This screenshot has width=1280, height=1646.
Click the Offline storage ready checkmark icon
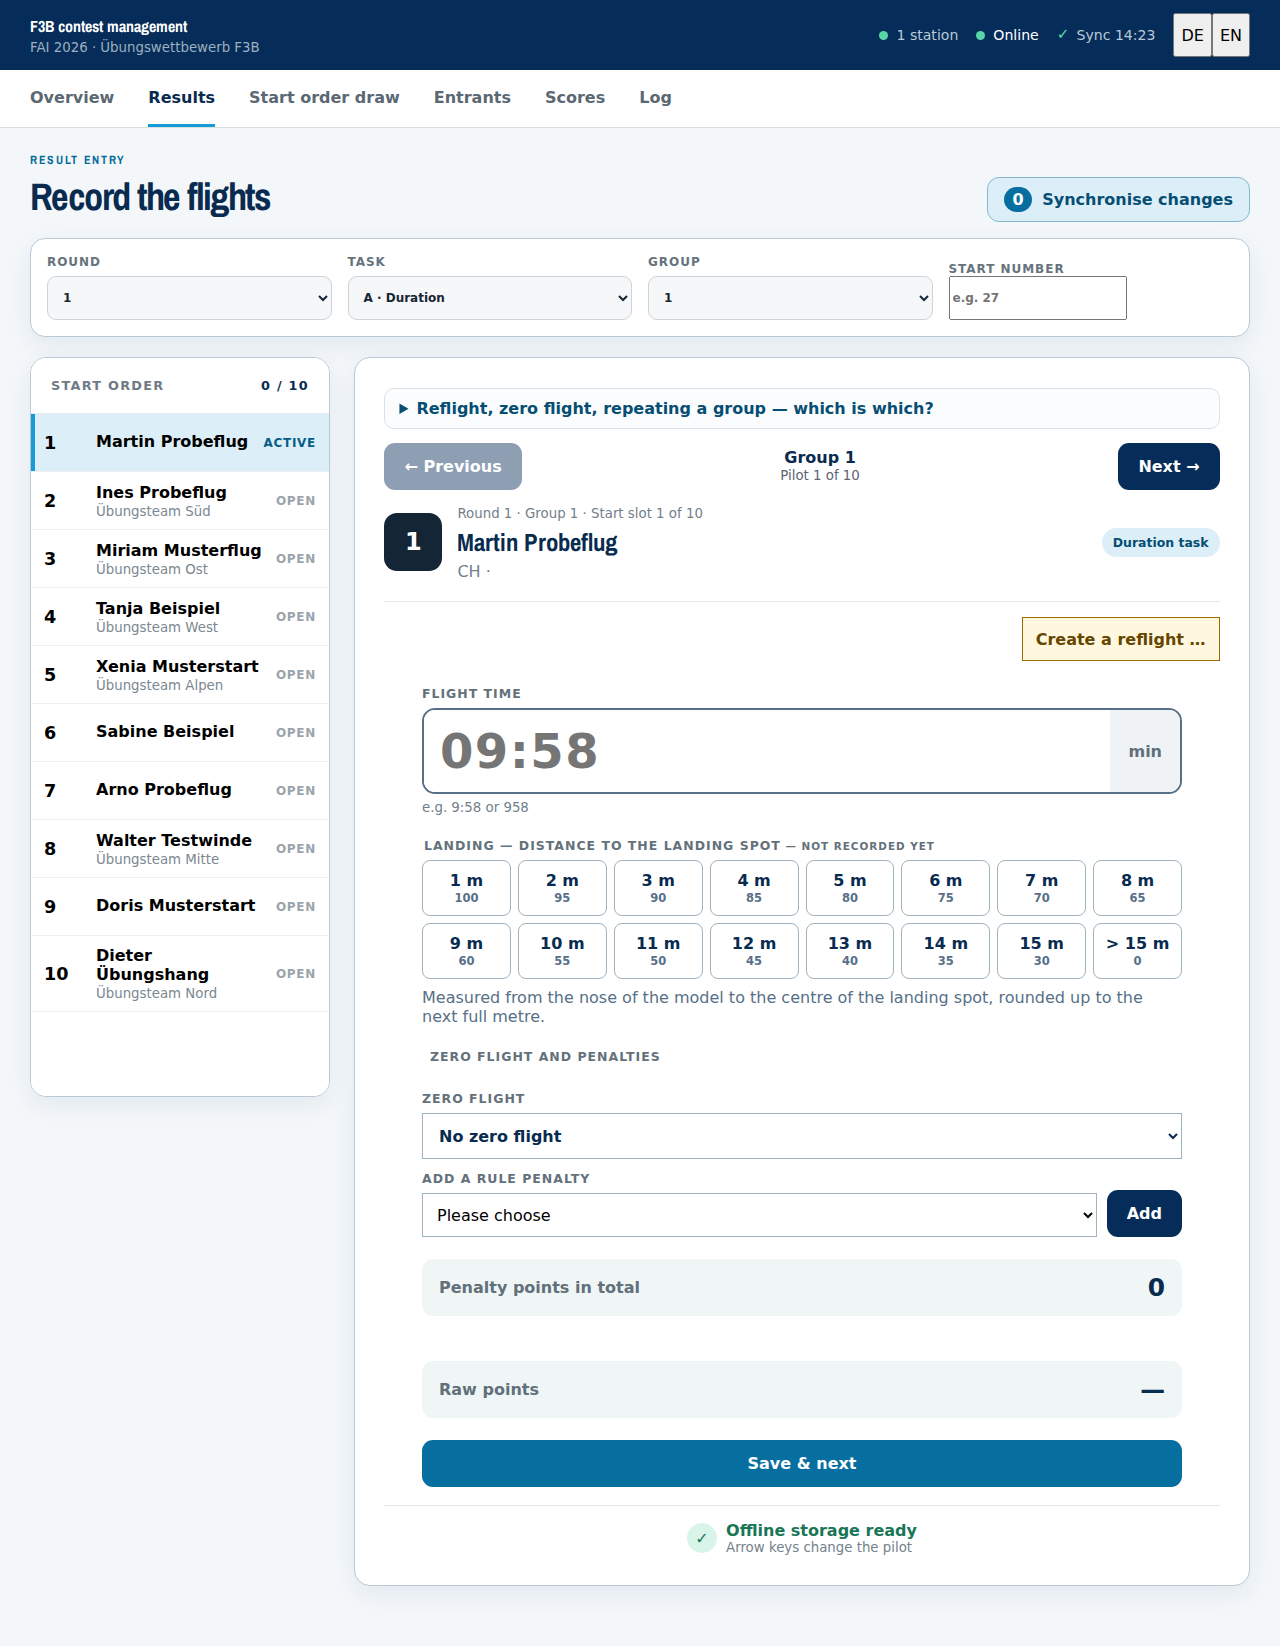701,1538
